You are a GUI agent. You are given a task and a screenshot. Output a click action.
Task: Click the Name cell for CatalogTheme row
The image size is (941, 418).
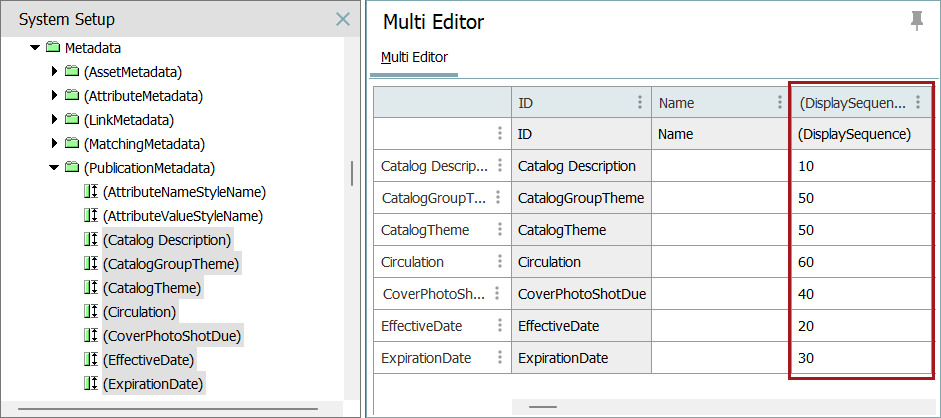pos(720,230)
